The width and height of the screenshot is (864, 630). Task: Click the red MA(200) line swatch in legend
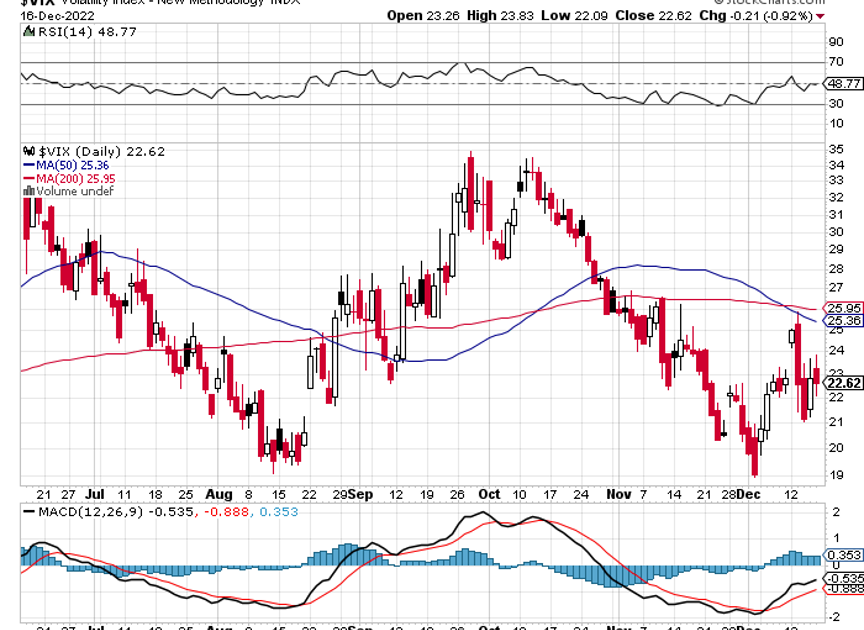click(x=27, y=177)
